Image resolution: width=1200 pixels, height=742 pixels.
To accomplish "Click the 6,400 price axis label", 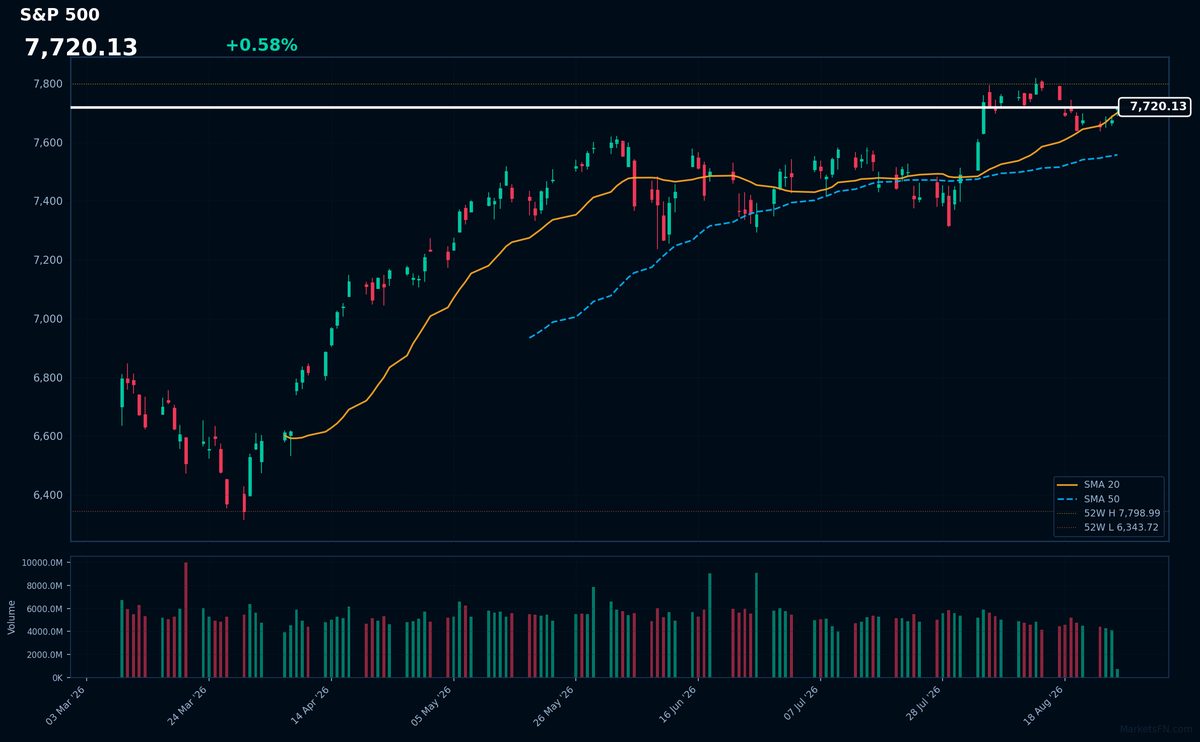I will [48, 495].
